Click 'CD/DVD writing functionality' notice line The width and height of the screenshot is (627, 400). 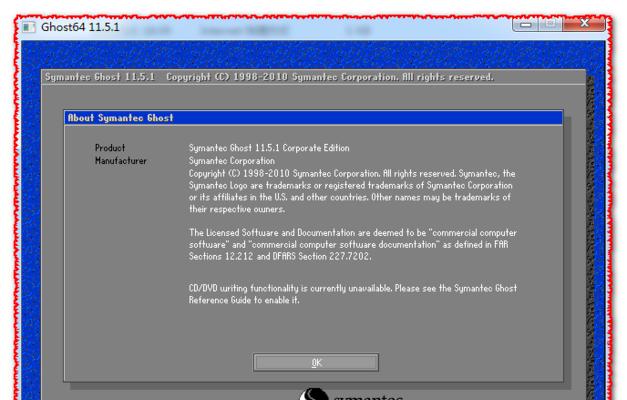353,288
